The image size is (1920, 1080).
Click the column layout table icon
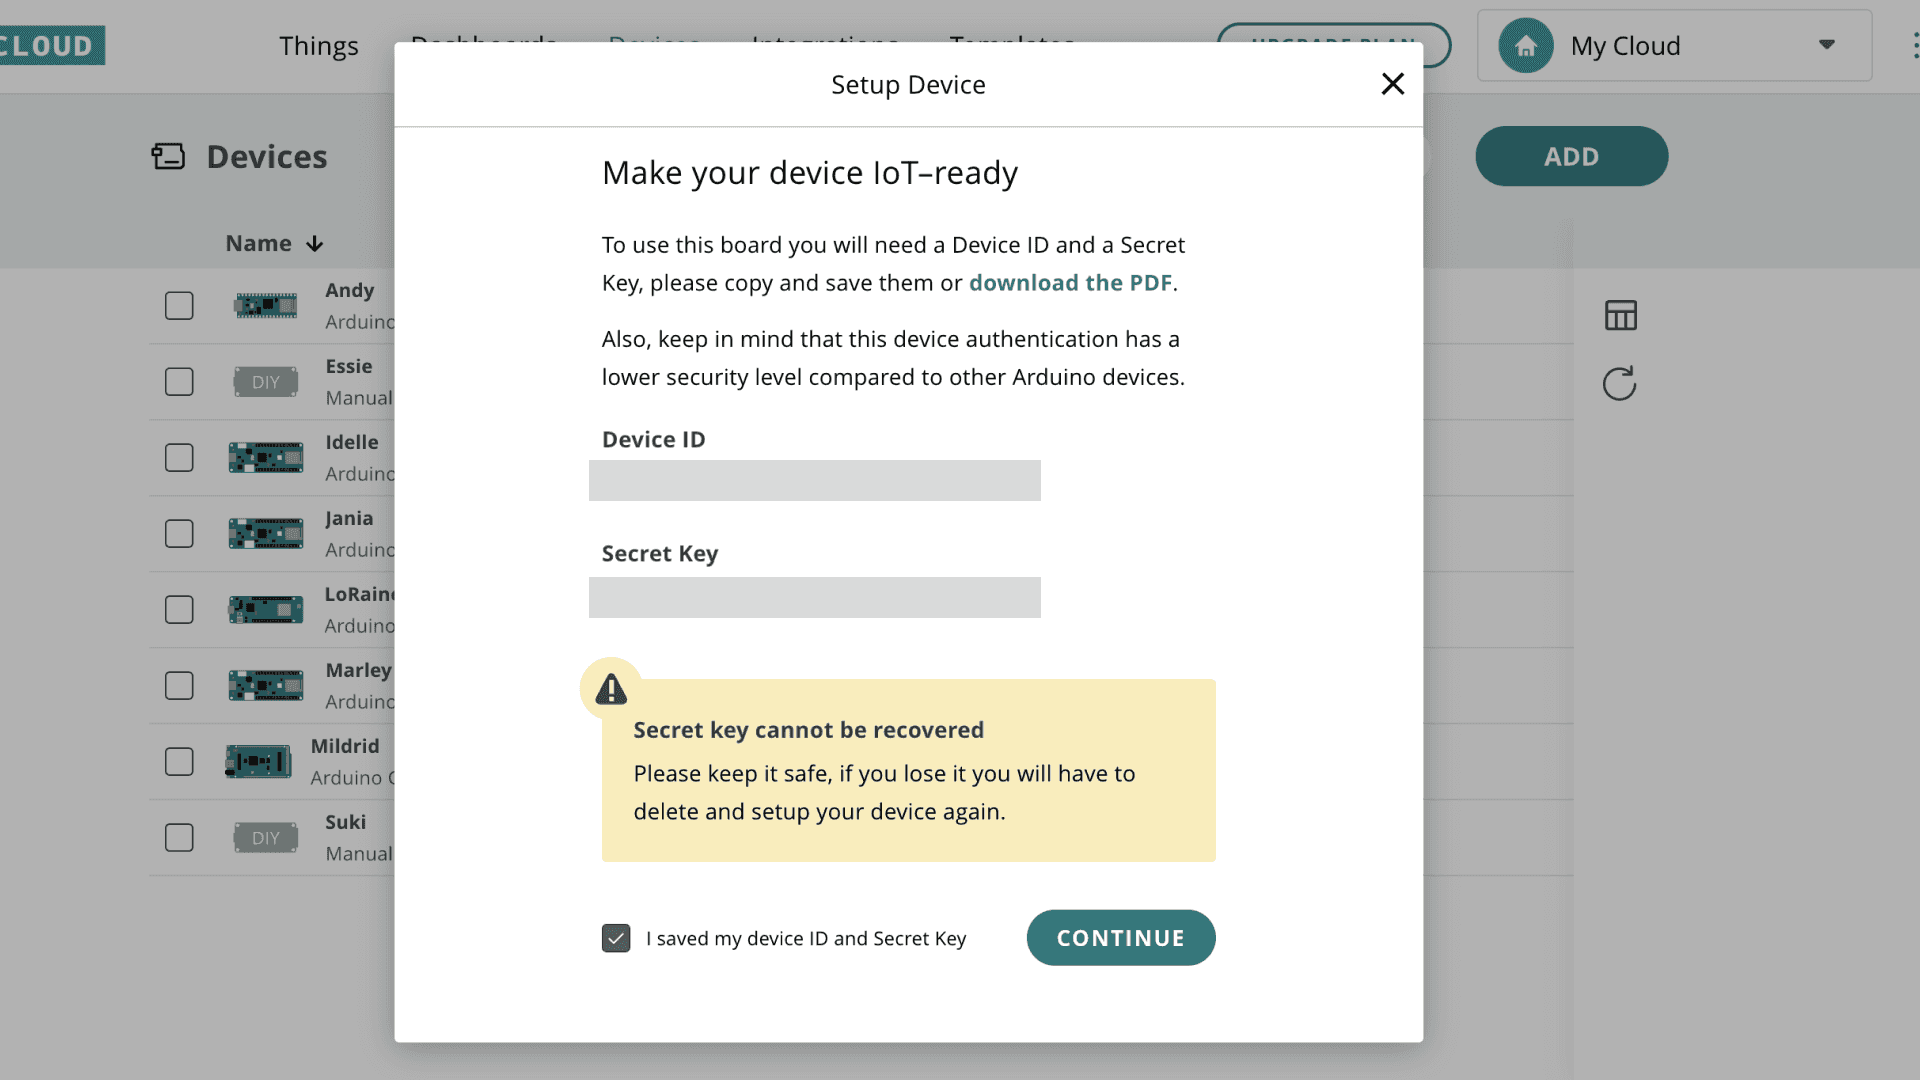coord(1620,316)
